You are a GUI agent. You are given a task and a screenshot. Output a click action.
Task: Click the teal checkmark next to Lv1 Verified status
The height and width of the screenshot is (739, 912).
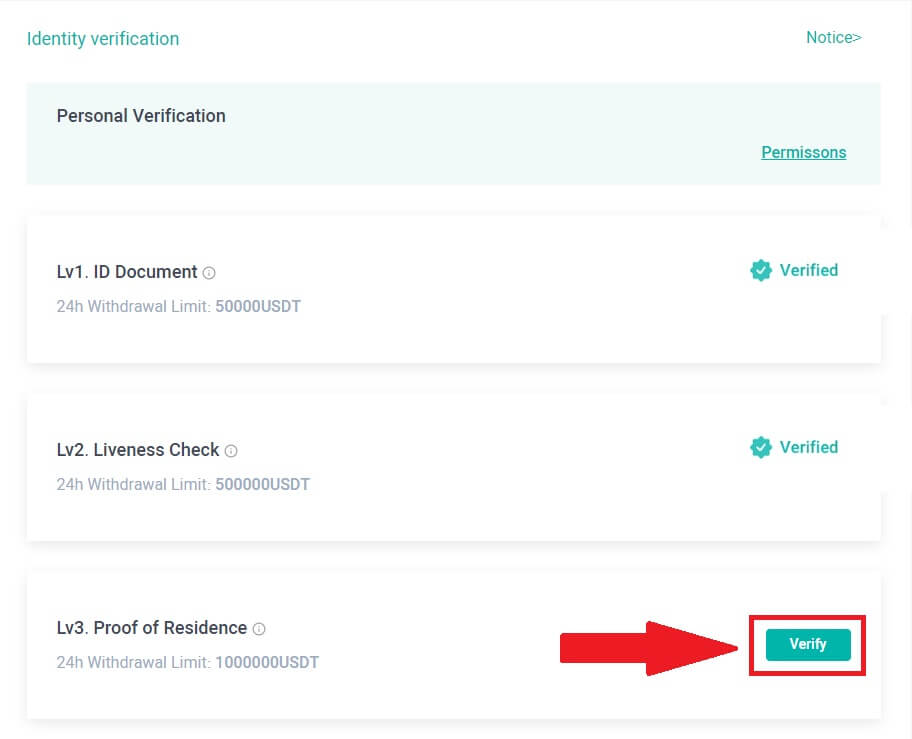[760, 270]
